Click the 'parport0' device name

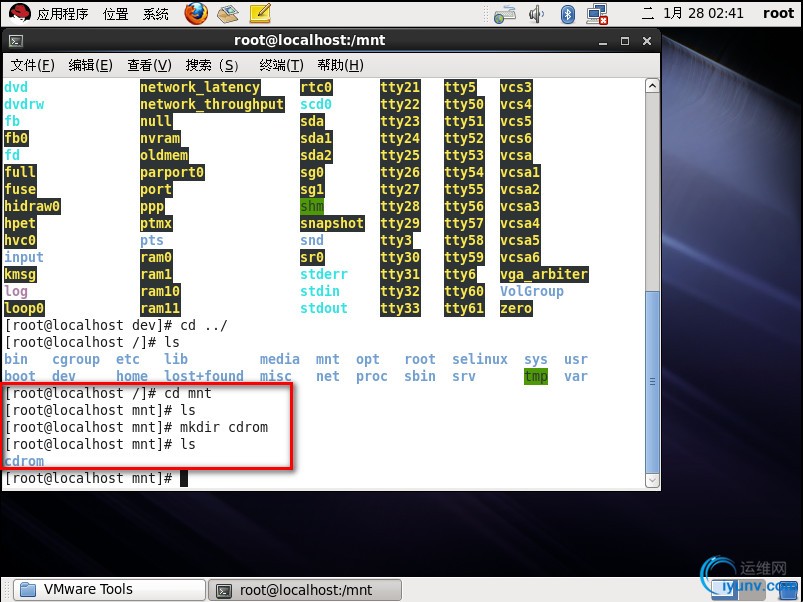pyautogui.click(x=172, y=173)
